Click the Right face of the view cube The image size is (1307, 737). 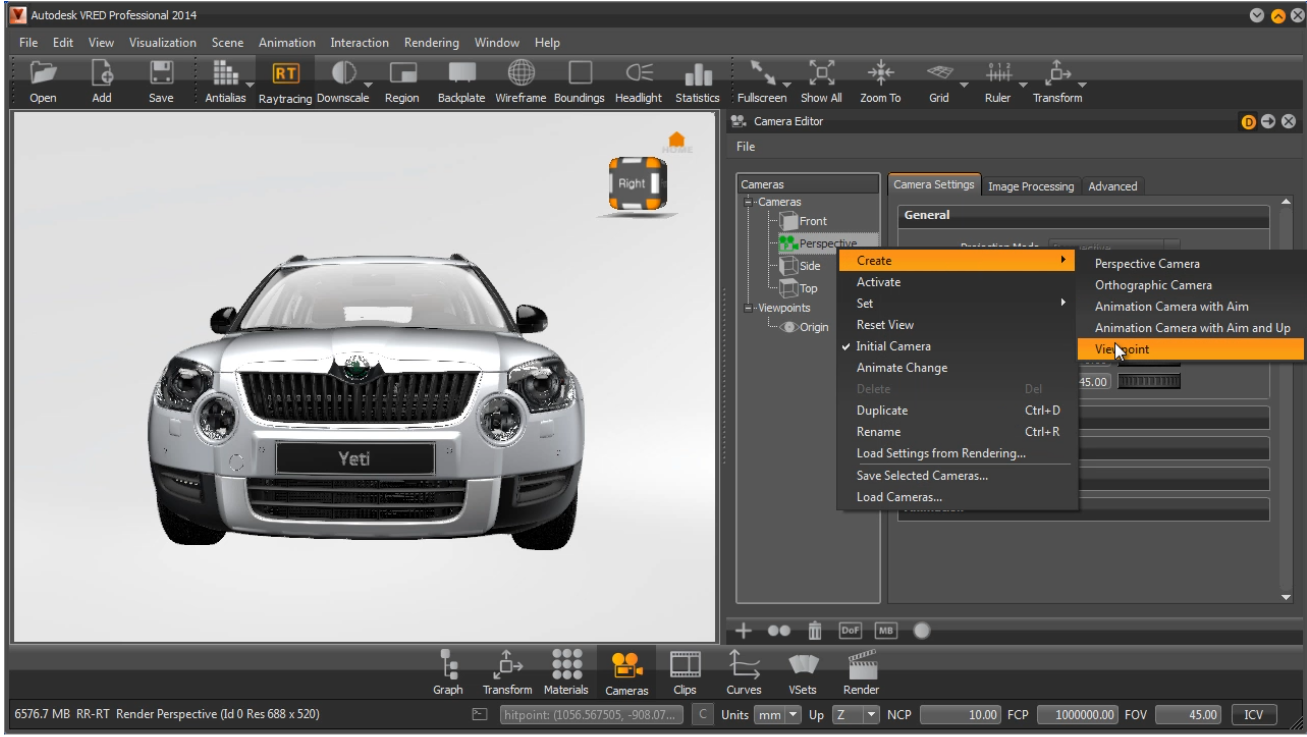[x=633, y=183]
